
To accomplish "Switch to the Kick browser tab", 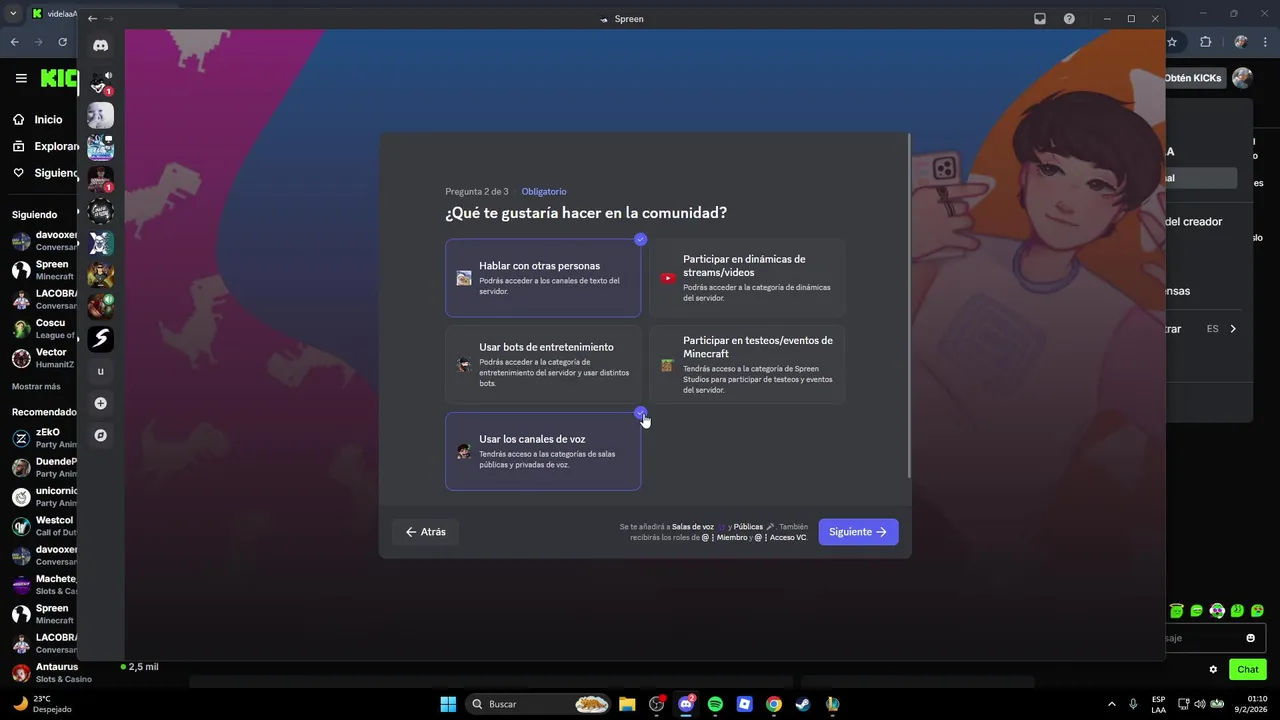I will [x=52, y=13].
